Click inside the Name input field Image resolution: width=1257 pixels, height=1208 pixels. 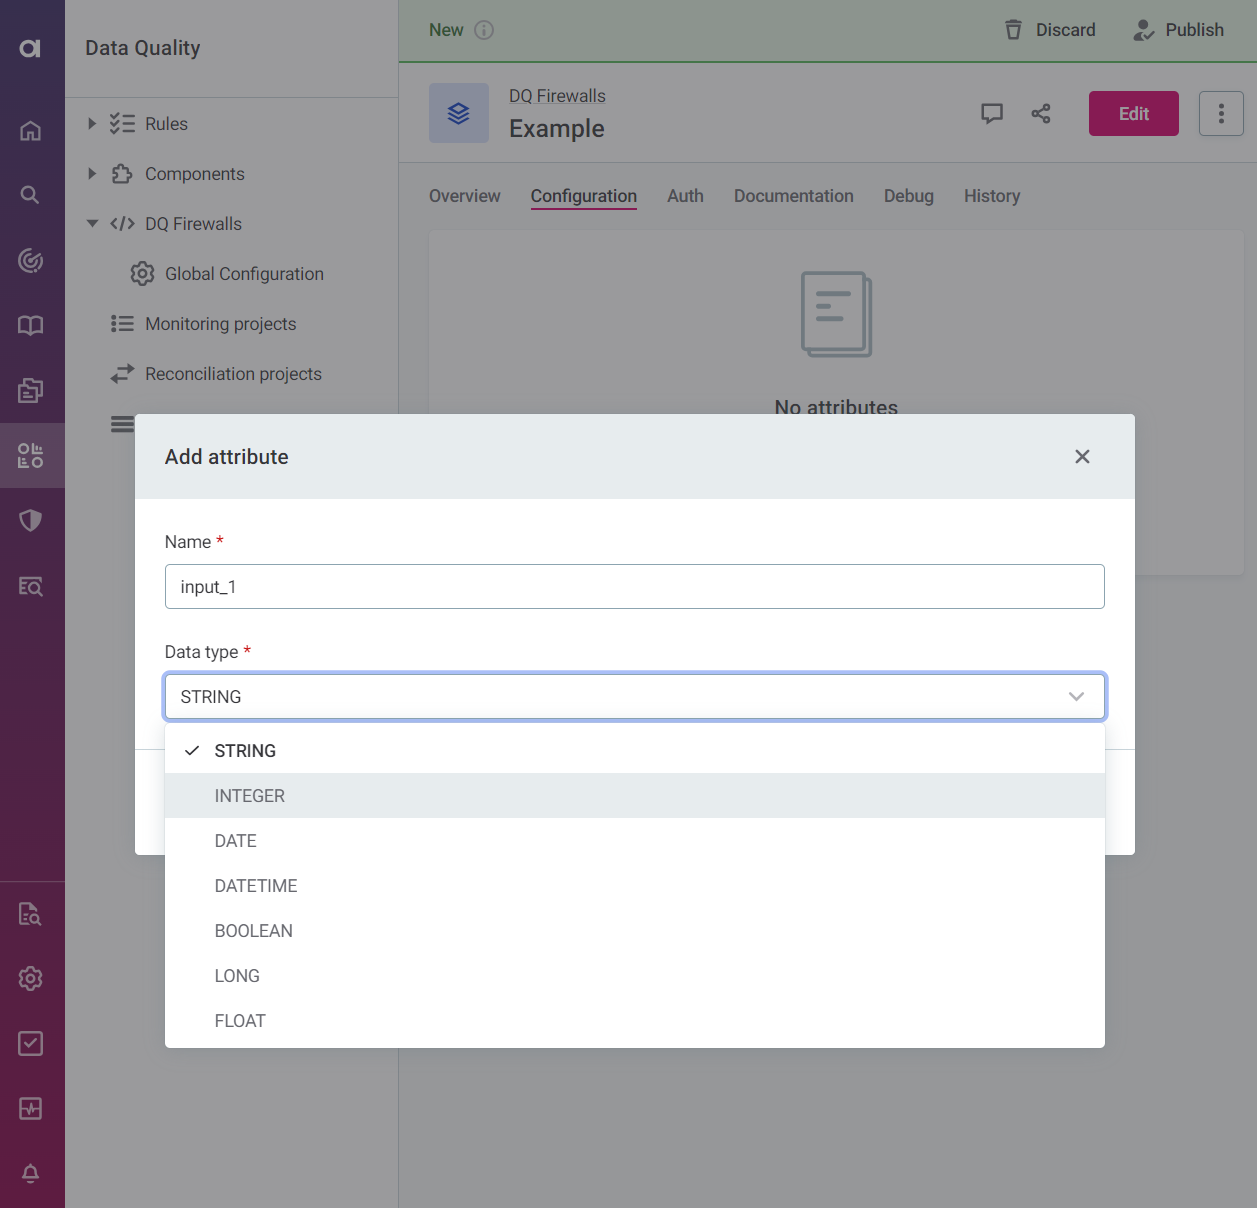(634, 587)
